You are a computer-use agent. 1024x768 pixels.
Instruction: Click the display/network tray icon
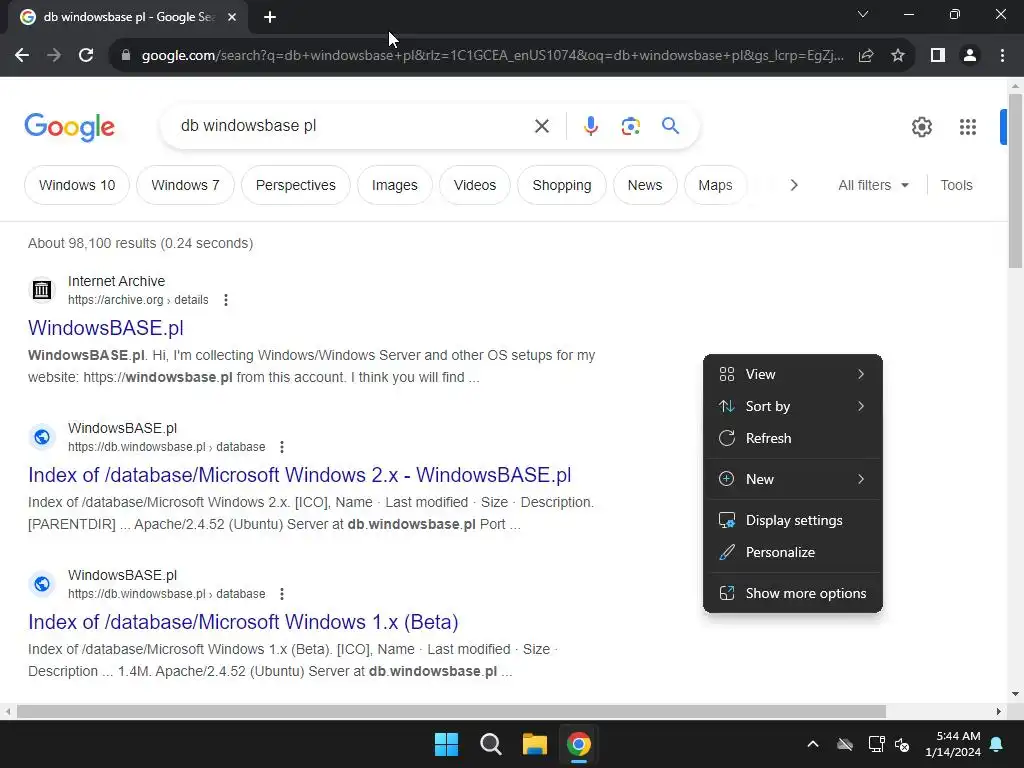tap(876, 744)
